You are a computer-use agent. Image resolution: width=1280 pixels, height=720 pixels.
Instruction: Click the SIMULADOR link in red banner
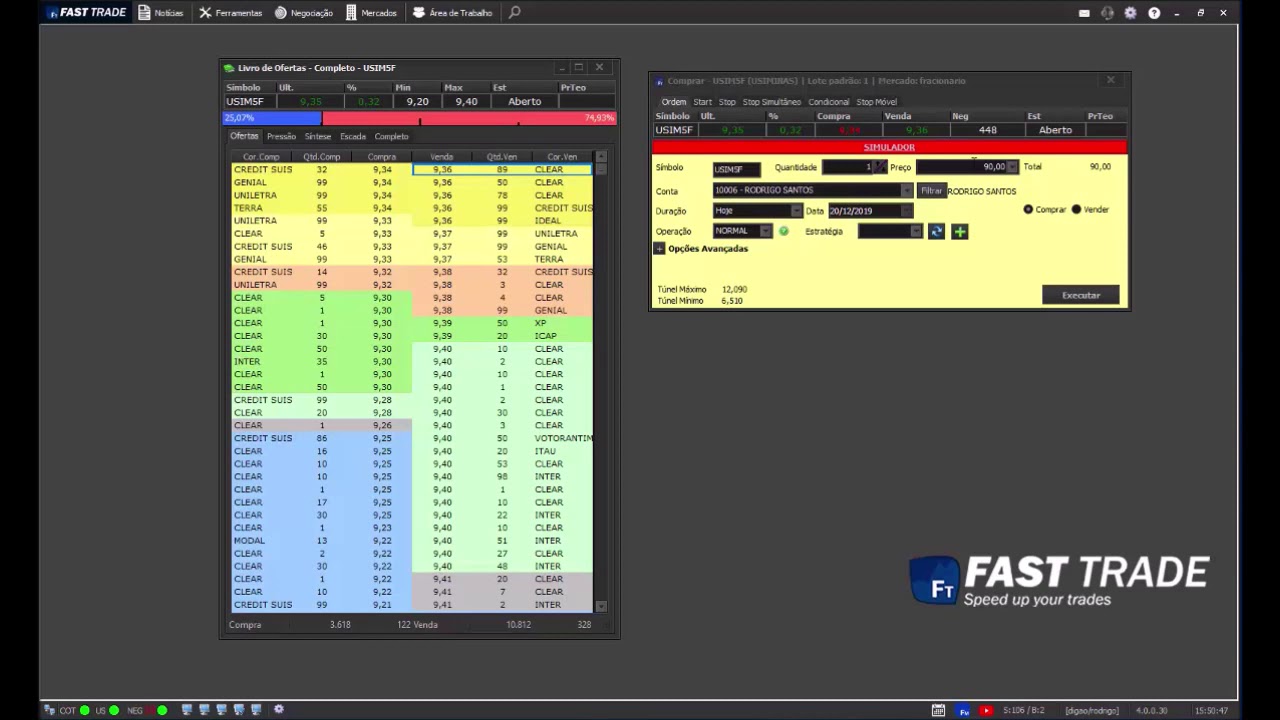pos(889,147)
